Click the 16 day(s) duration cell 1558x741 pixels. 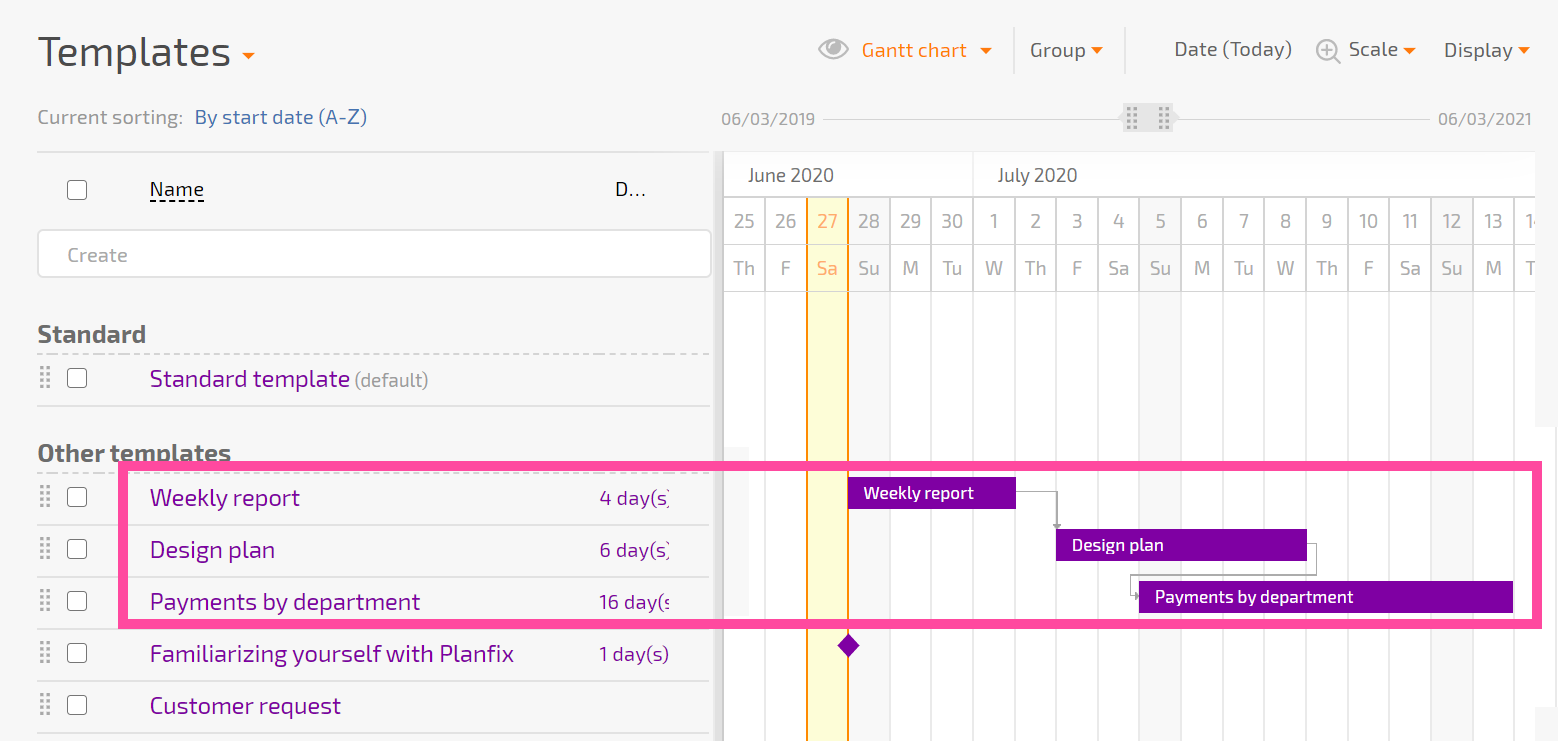pyautogui.click(x=634, y=602)
